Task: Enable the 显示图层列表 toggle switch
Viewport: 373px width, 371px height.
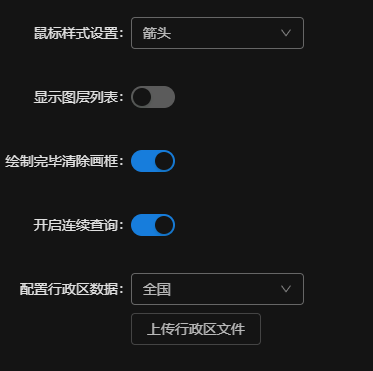Action: pos(153,97)
